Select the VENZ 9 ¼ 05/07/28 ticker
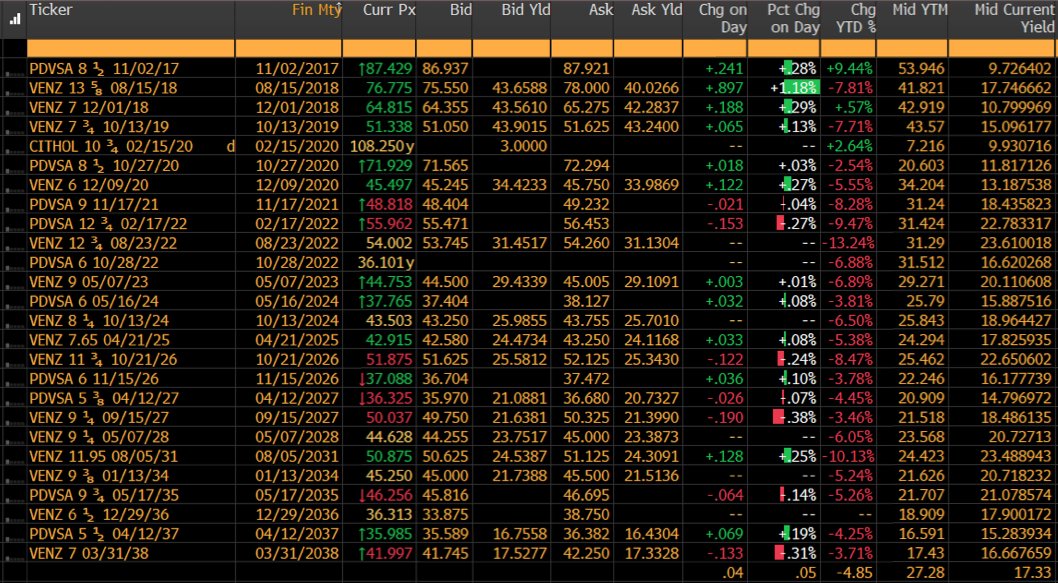This screenshot has width=1058, height=583. coord(99,437)
